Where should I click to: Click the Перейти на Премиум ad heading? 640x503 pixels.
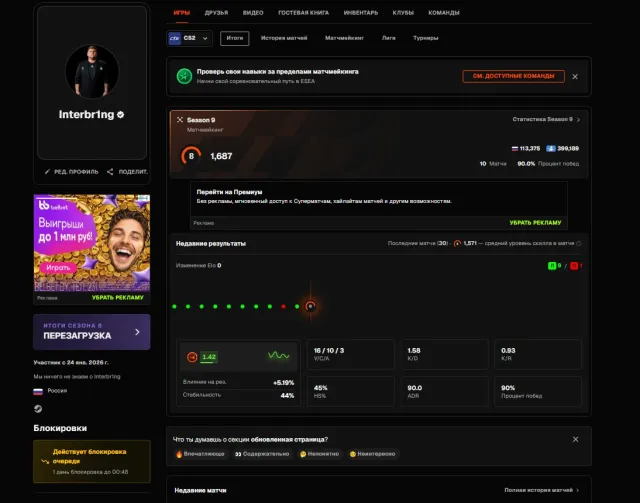(229, 192)
